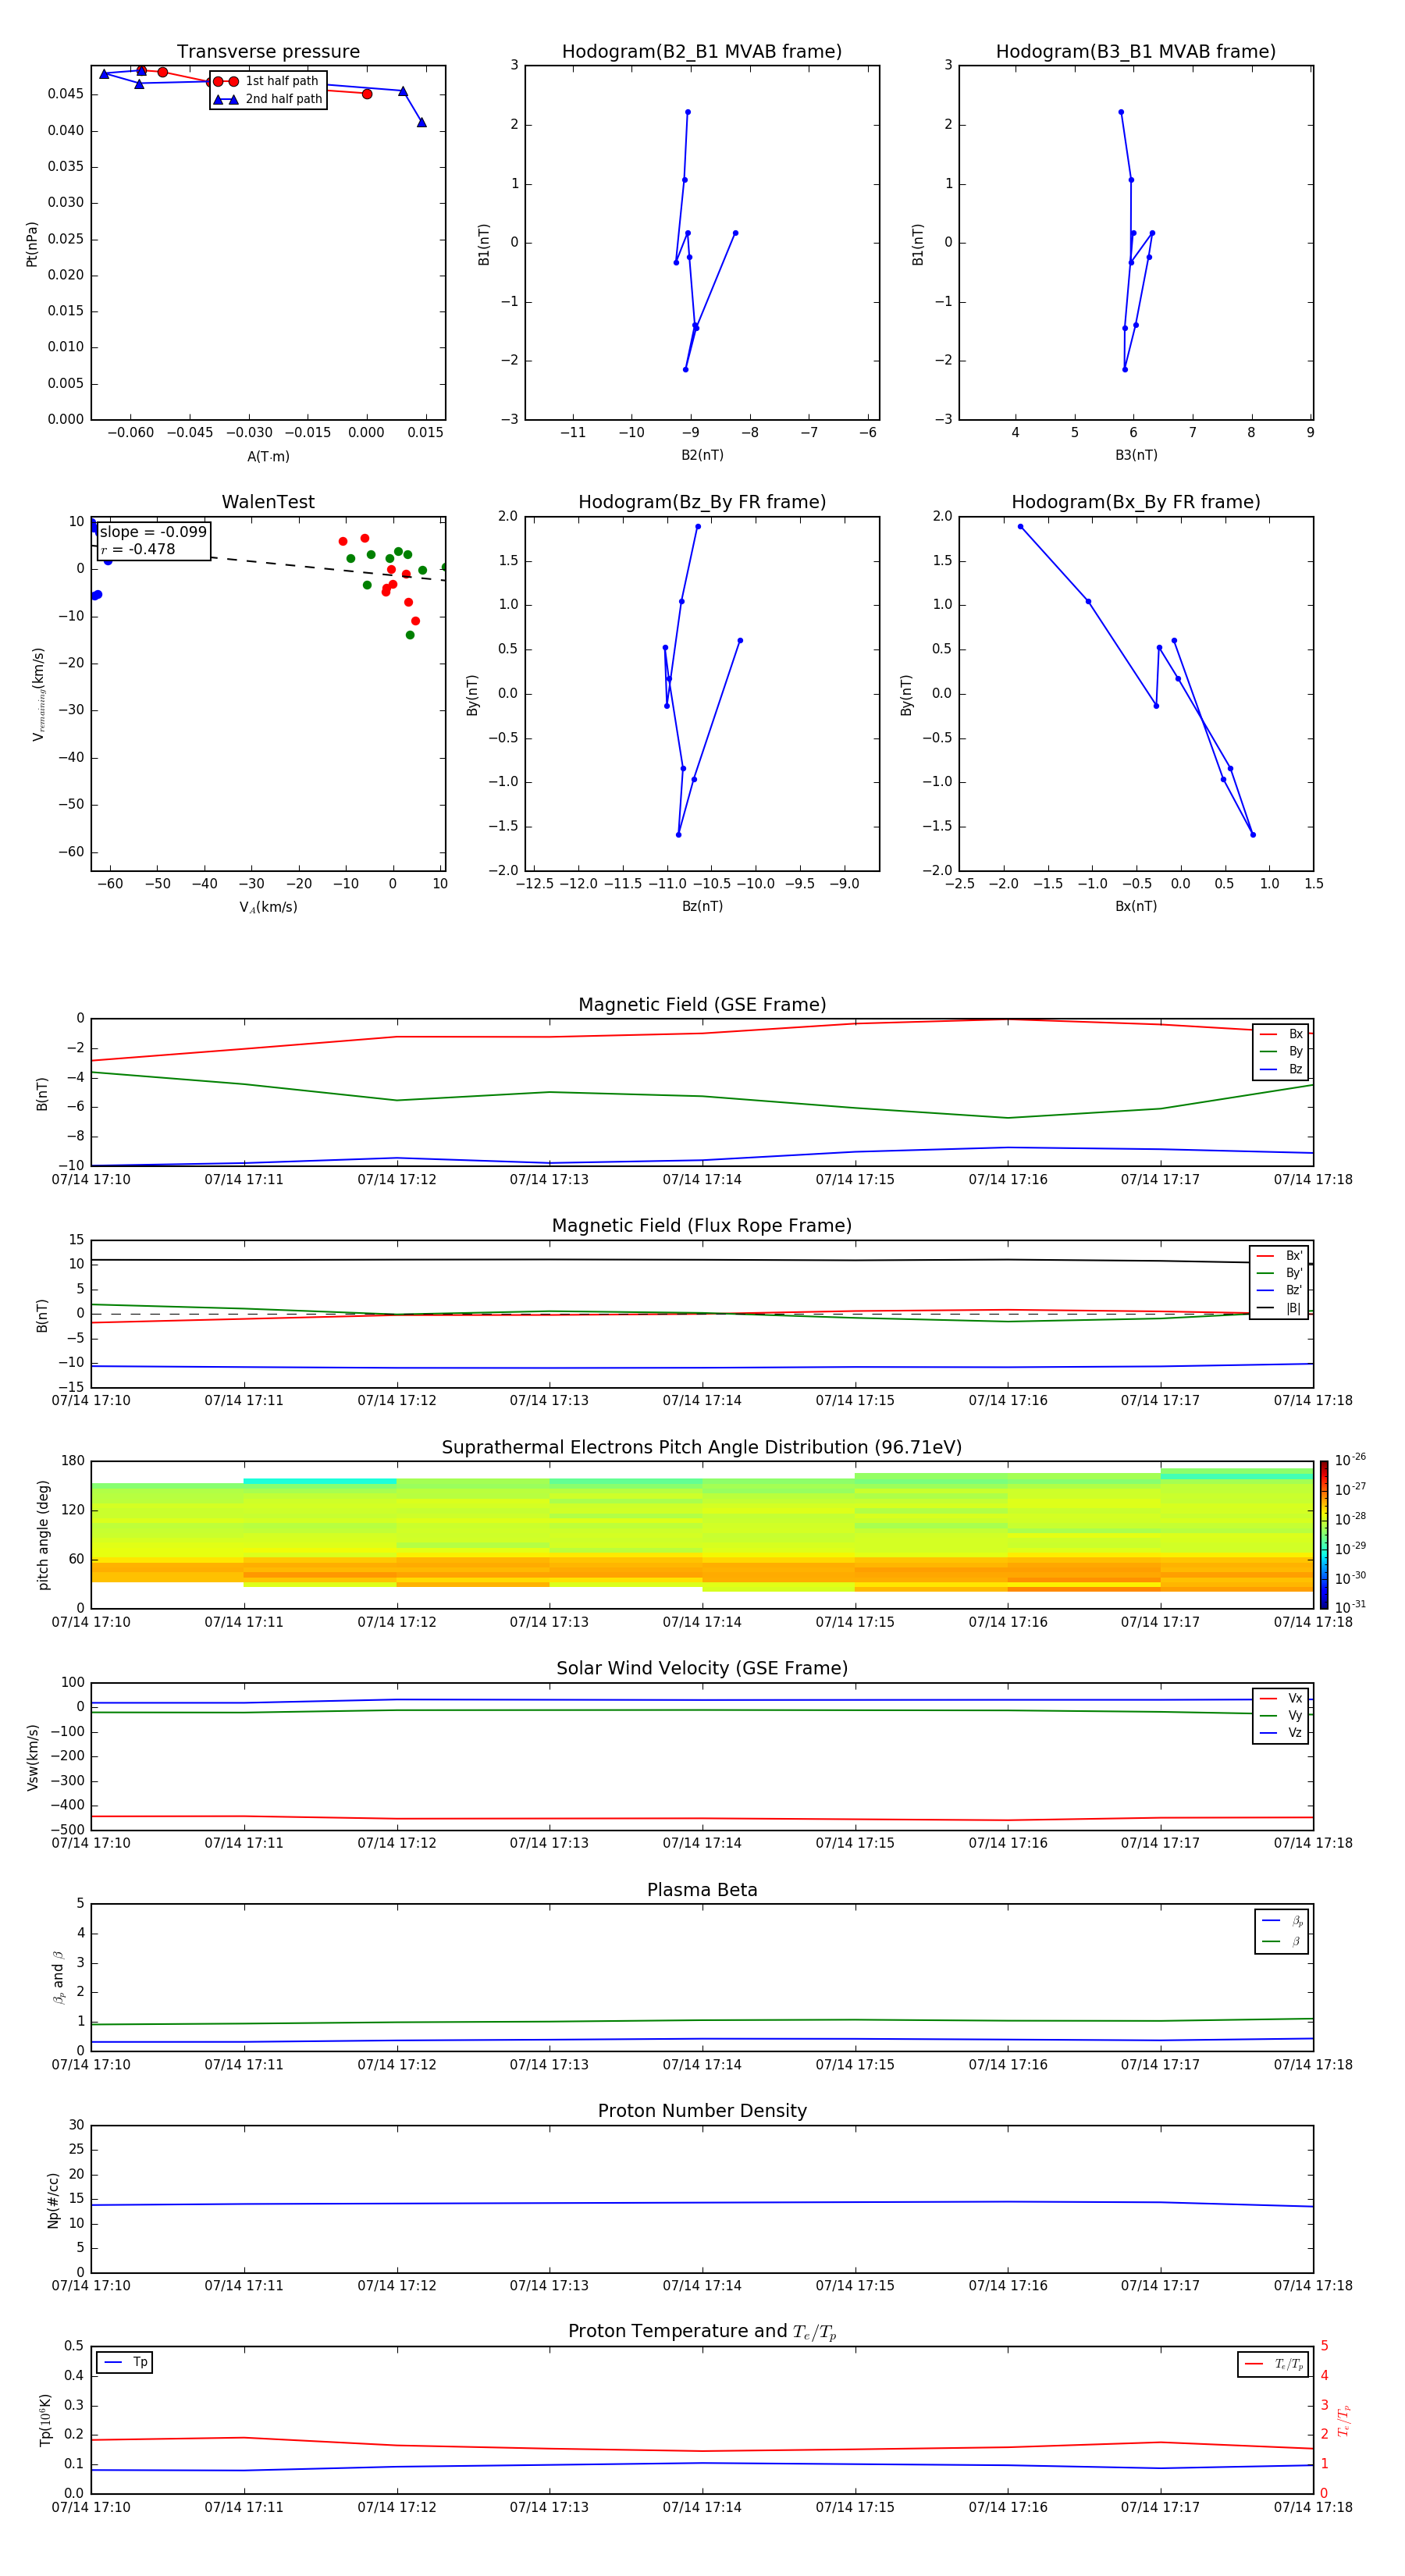The height and width of the screenshot is (2576, 1405).
Task: Click the "pitch angle (deg)" y-axis label
Action: click(x=43, y=1535)
